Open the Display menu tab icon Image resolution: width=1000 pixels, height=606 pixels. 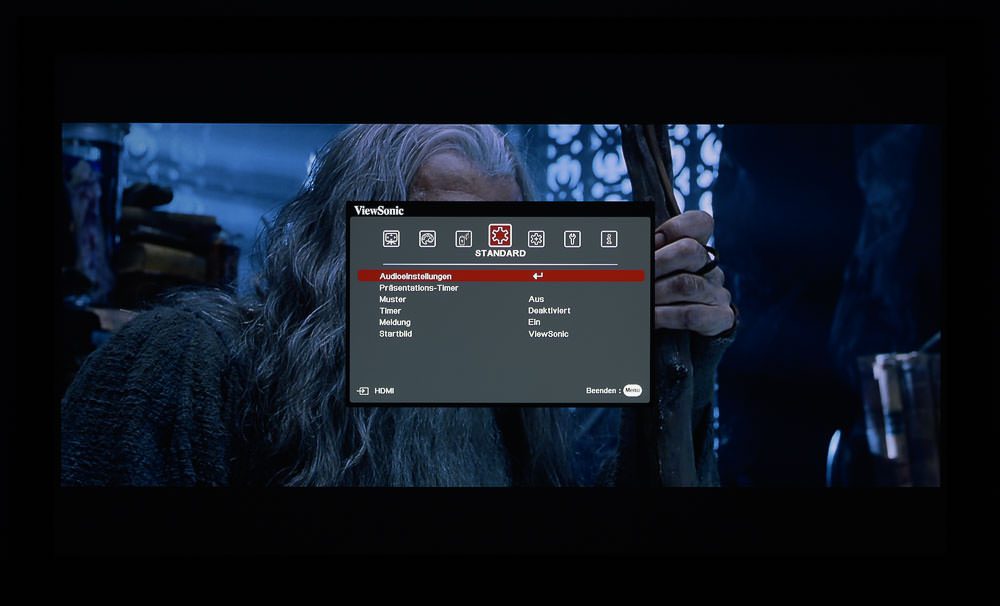[391, 239]
